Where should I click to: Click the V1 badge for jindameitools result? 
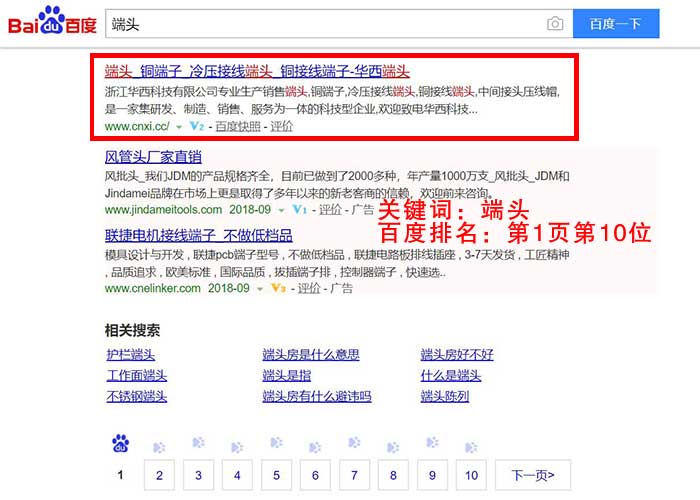pos(300,209)
